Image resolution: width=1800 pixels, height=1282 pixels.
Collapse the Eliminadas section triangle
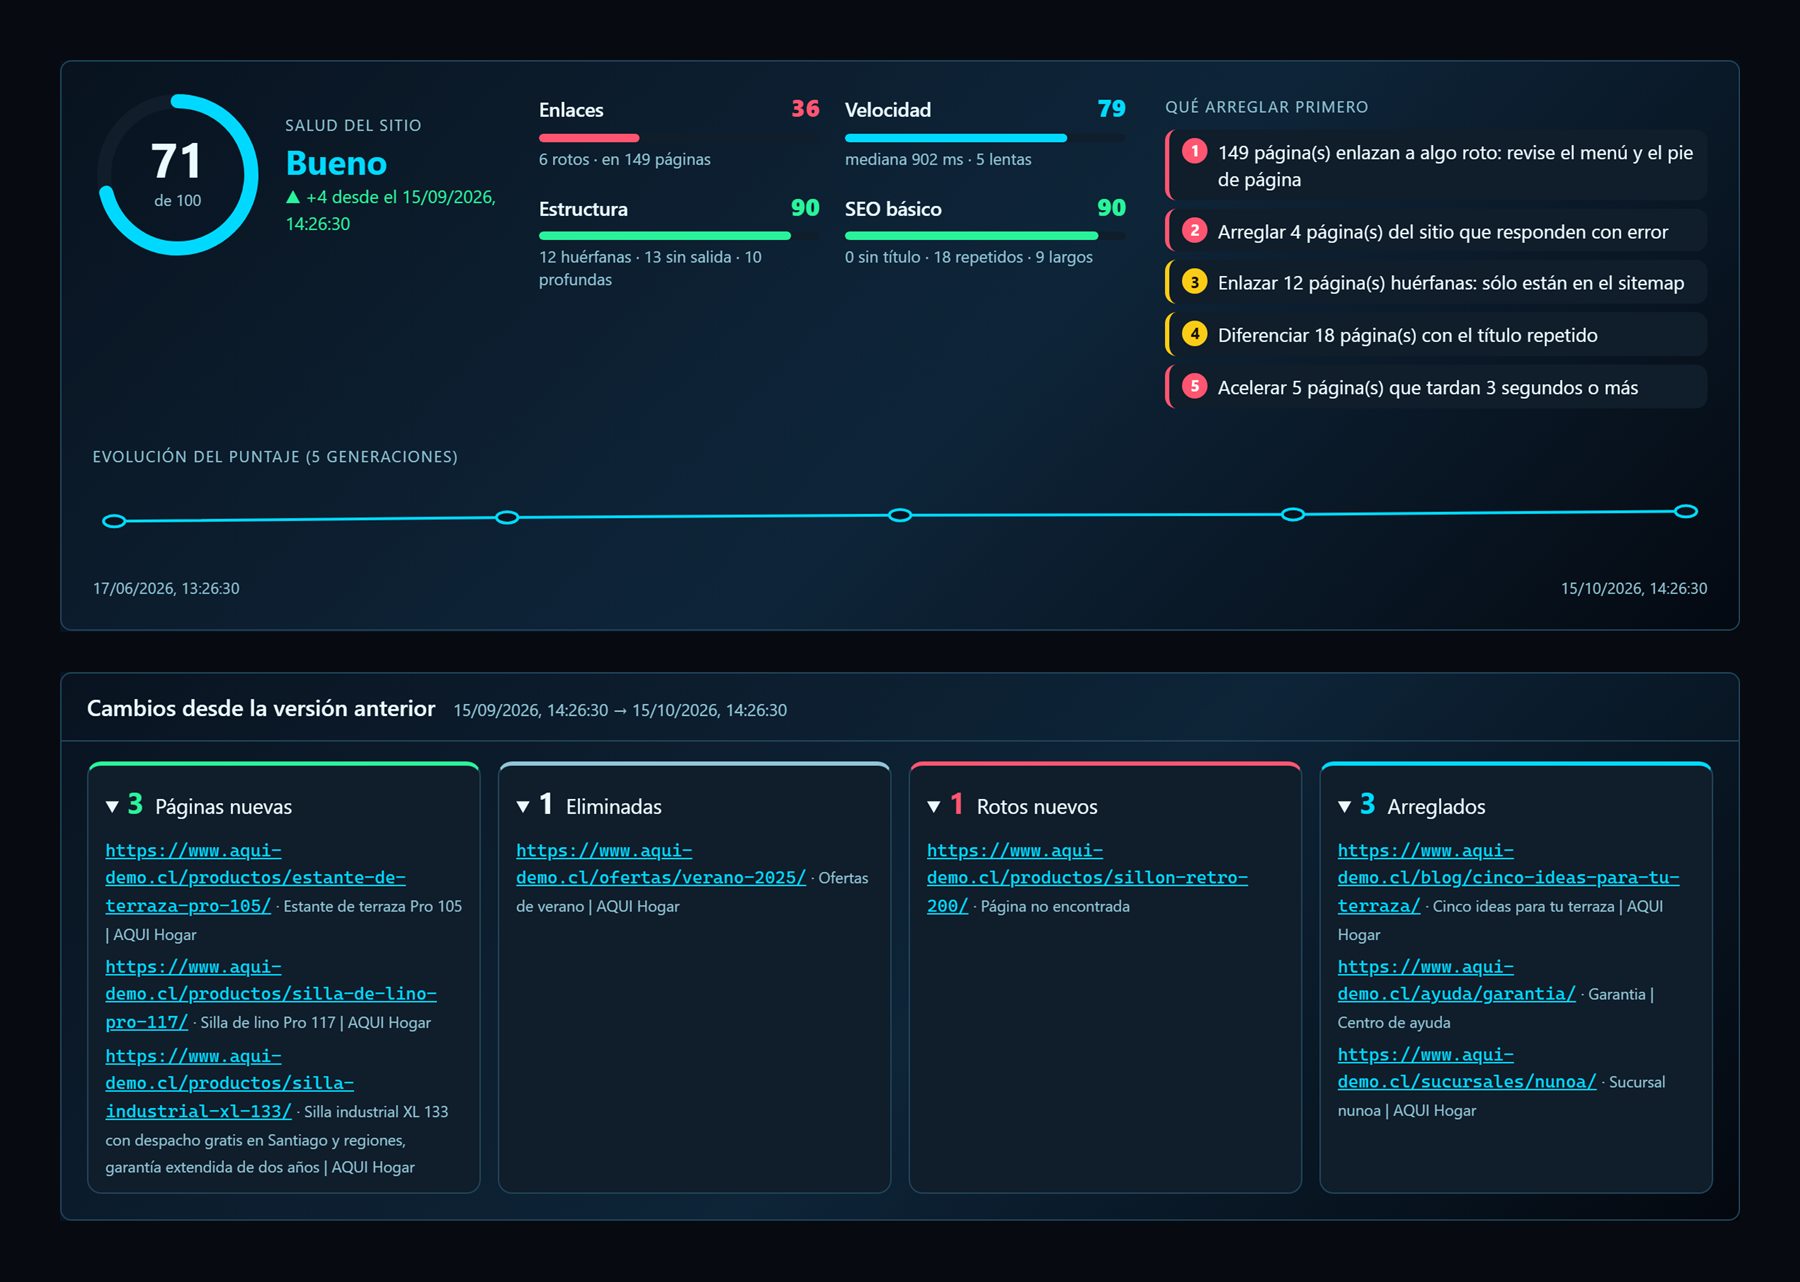pyautogui.click(x=523, y=807)
